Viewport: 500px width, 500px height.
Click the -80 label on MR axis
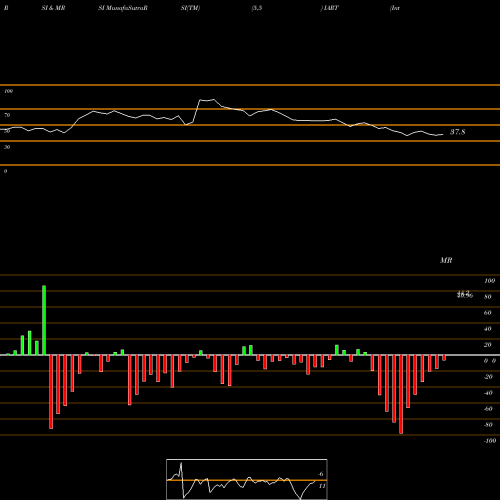pyautogui.click(x=488, y=425)
